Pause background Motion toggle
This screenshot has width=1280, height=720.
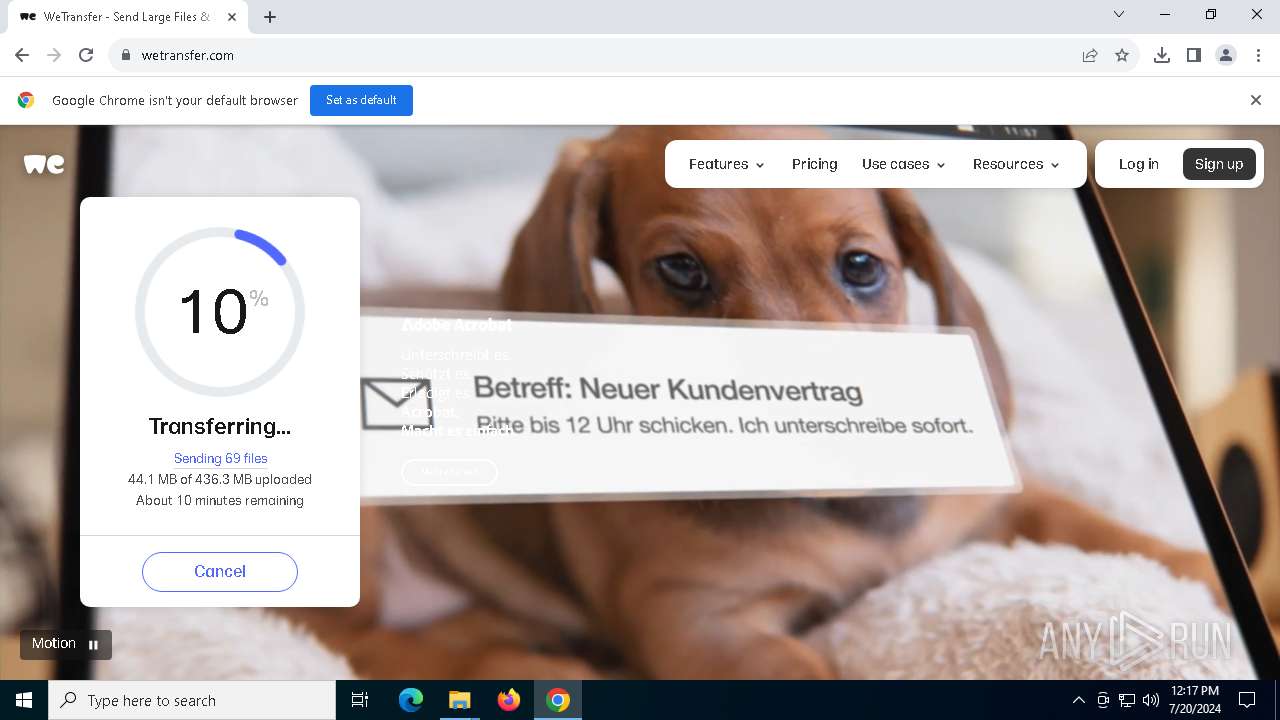tap(66, 644)
